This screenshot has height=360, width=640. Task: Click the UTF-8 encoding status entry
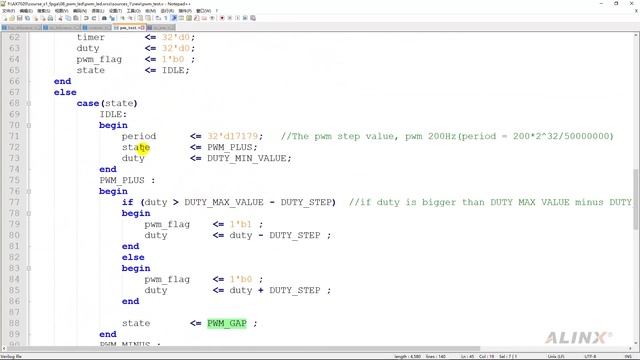click(590, 356)
